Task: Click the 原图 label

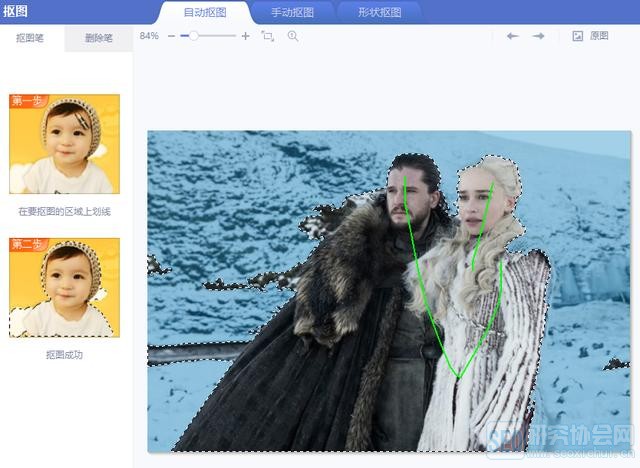Action: (x=599, y=36)
